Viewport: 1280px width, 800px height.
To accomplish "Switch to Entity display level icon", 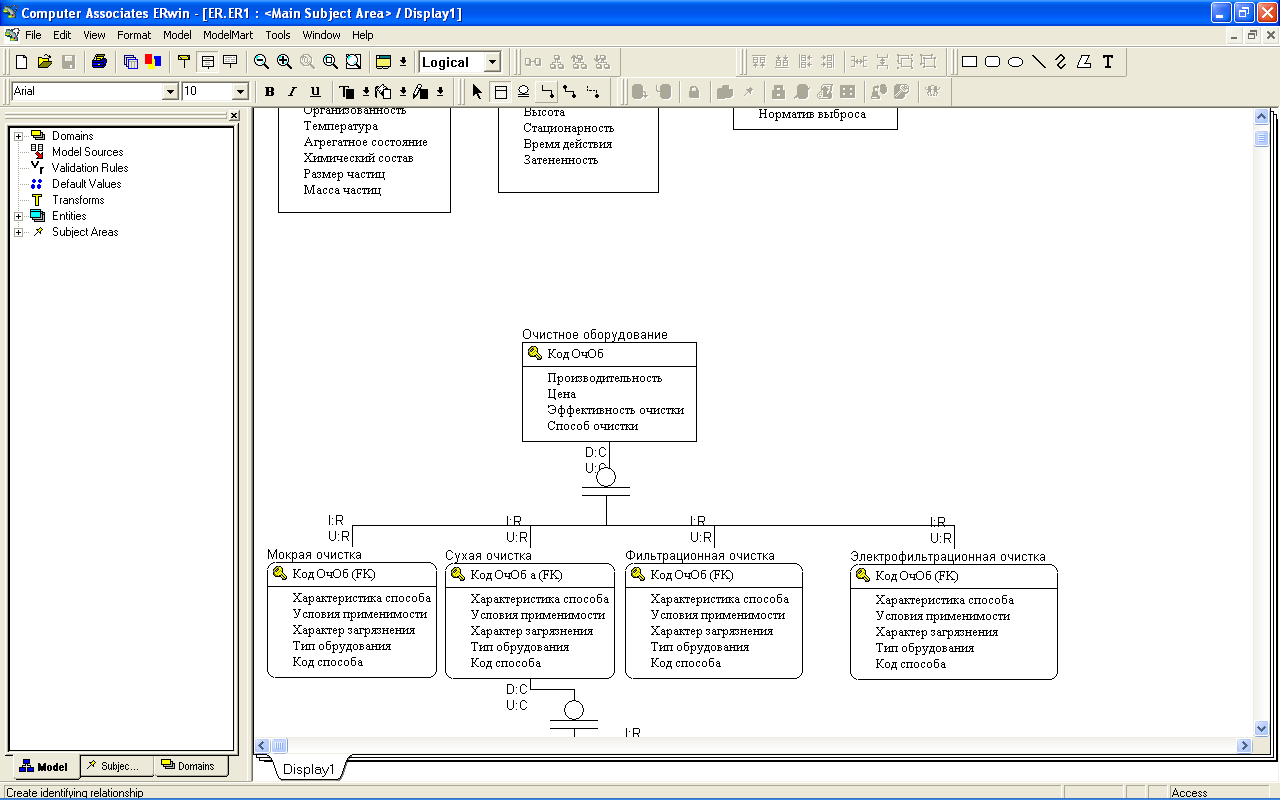I will tap(184, 62).
